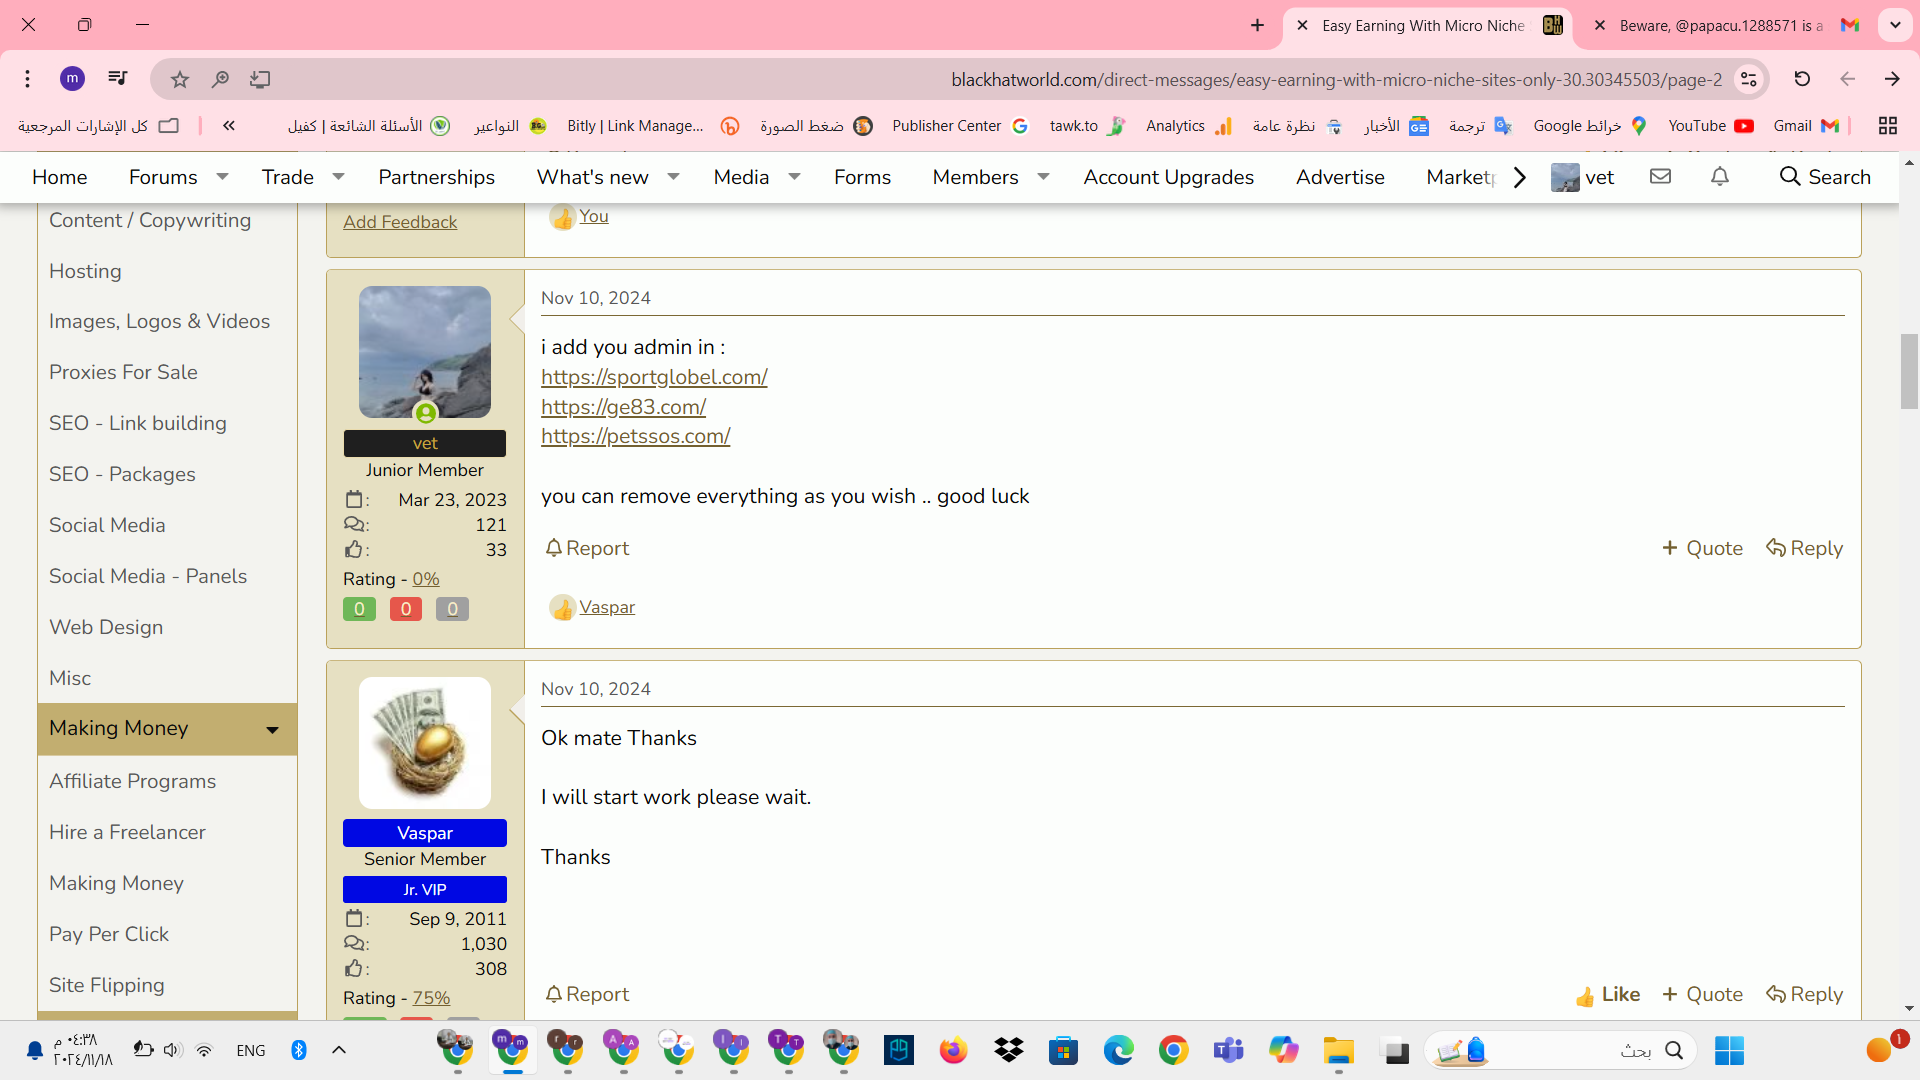Show the hidden bookmarks overflow chevron
The image size is (1920, 1080).
click(229, 126)
